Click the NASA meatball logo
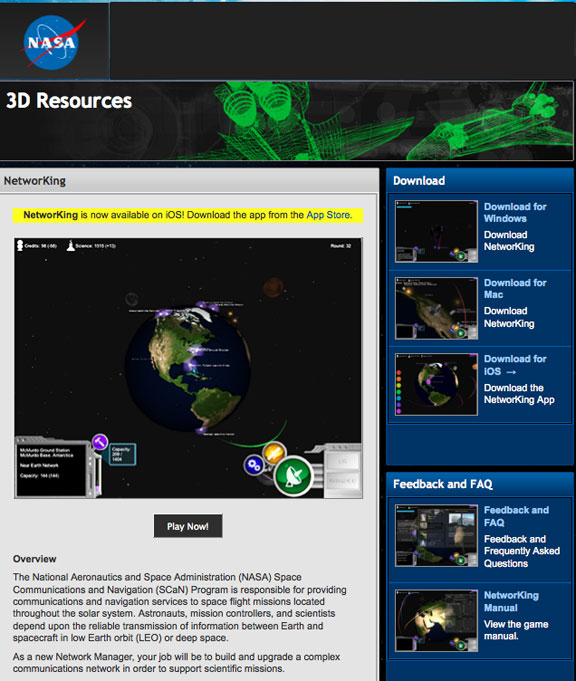 (52, 42)
